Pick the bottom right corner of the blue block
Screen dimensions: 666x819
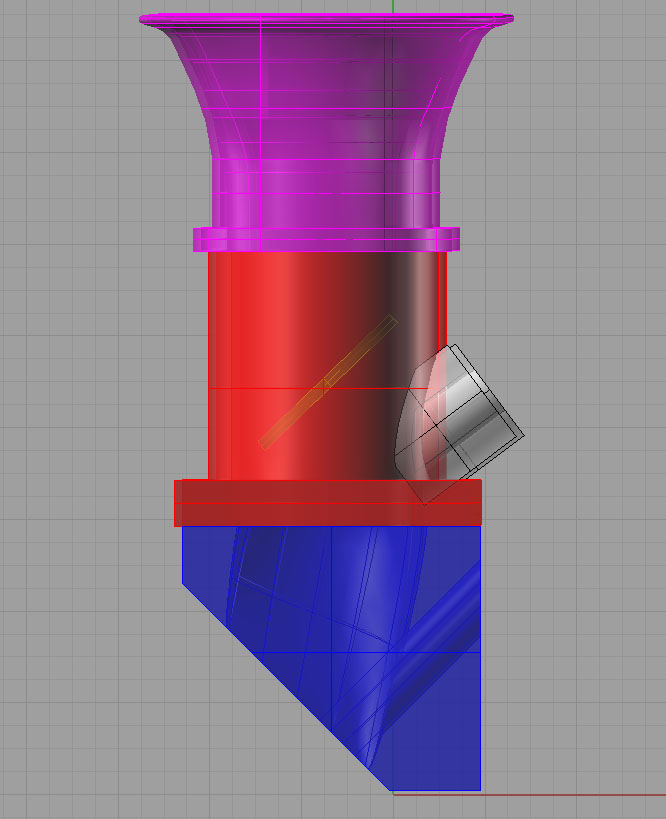[x=480, y=790]
